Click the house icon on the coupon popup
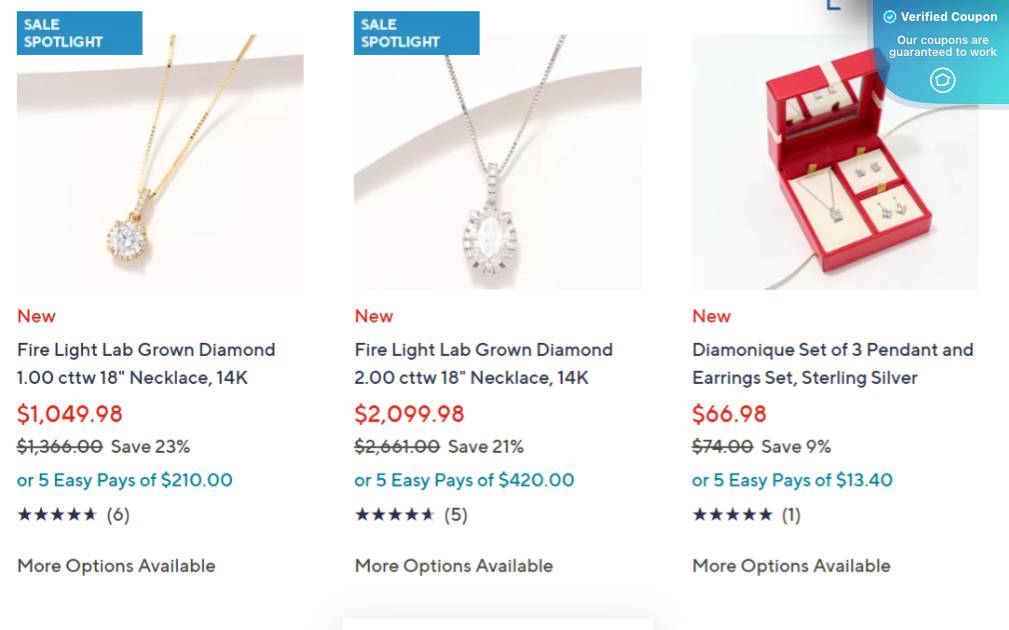The image size is (1009, 630). [x=942, y=81]
